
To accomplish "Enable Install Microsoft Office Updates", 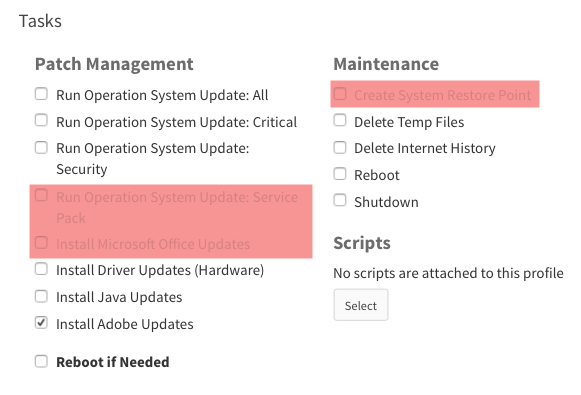I will [41, 243].
